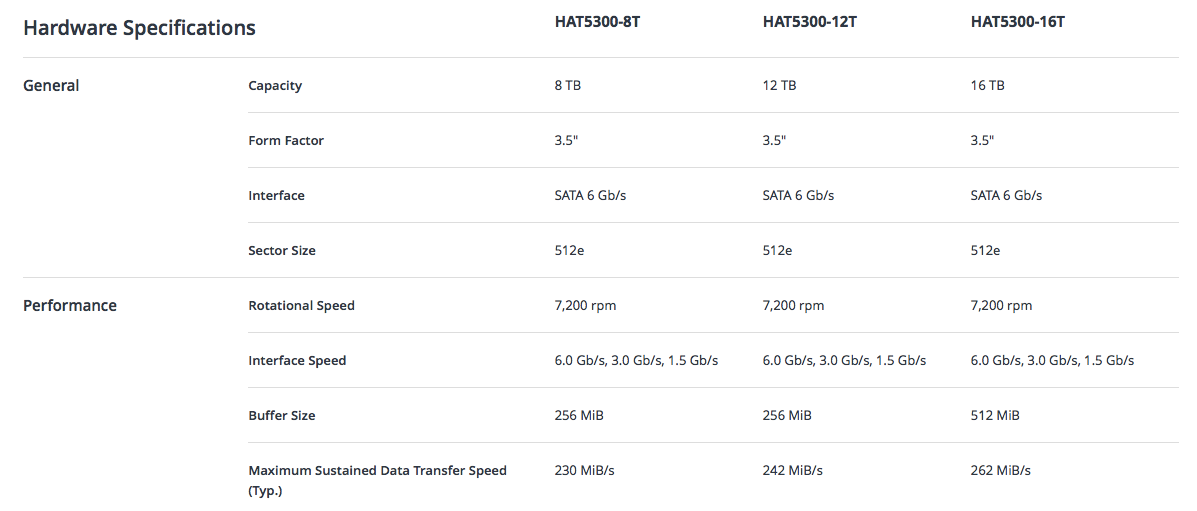Screen dimensions: 1197x511
Task: Select the HAT5300-12T model heading
Action: 808,22
